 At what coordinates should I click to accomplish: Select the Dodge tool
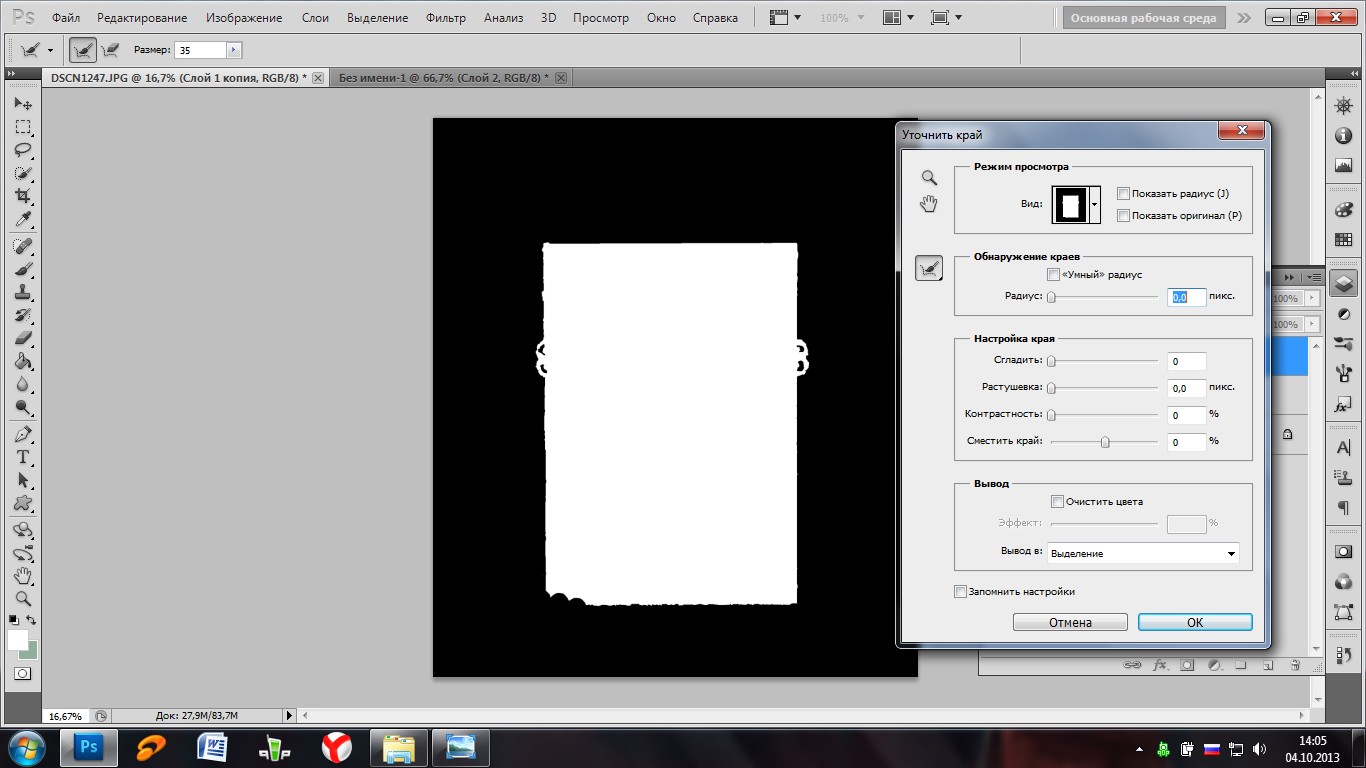click(23, 407)
